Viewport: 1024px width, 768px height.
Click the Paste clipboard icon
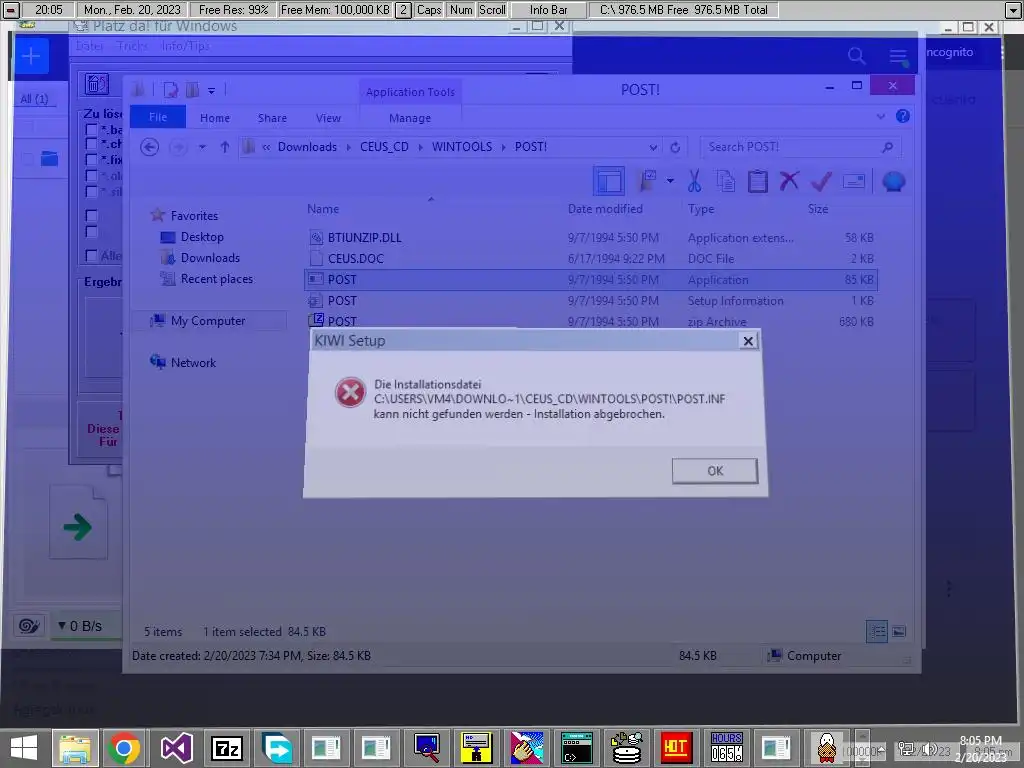758,181
